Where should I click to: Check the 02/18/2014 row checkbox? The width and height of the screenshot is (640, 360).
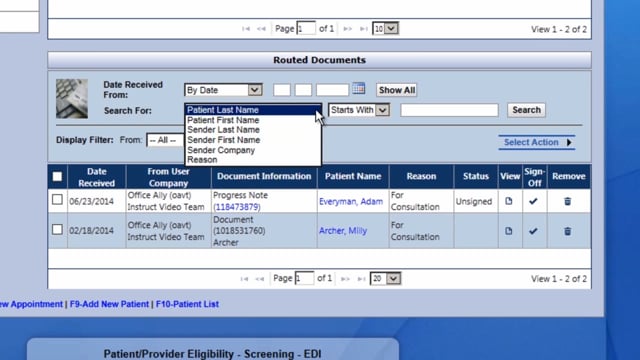pyautogui.click(x=57, y=229)
